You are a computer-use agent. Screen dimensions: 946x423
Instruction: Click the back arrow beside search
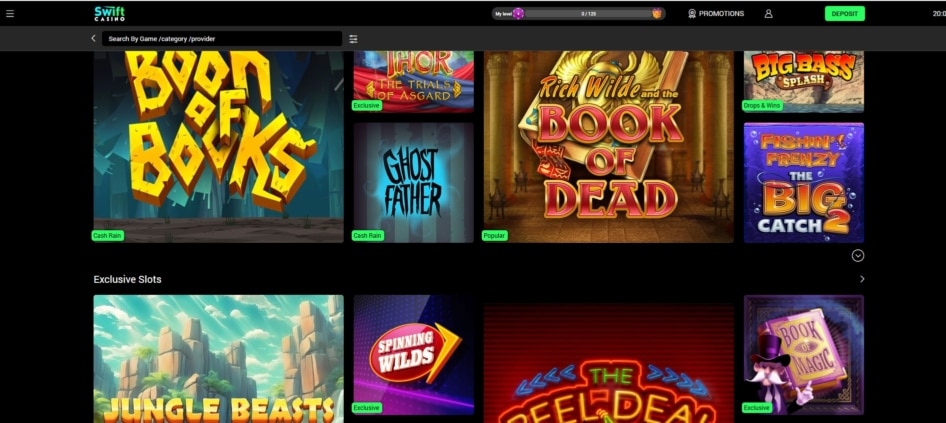pyautogui.click(x=93, y=39)
